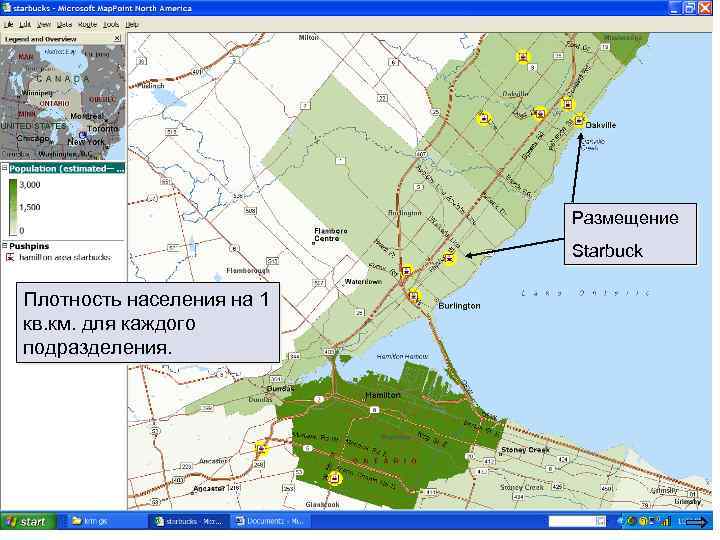Open the Tools menu
Image resolution: width=720 pixels, height=540 pixels.
(x=111, y=24)
